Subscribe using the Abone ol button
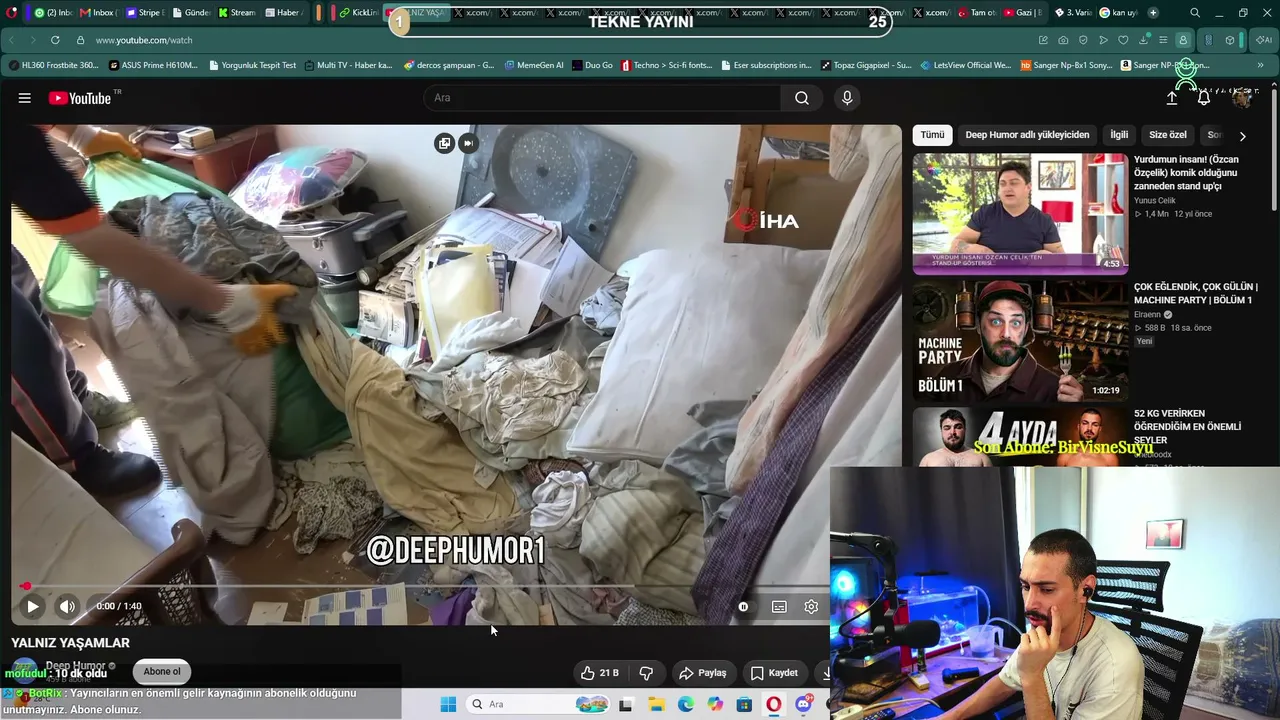Viewport: 1280px width, 720px height. 162,672
